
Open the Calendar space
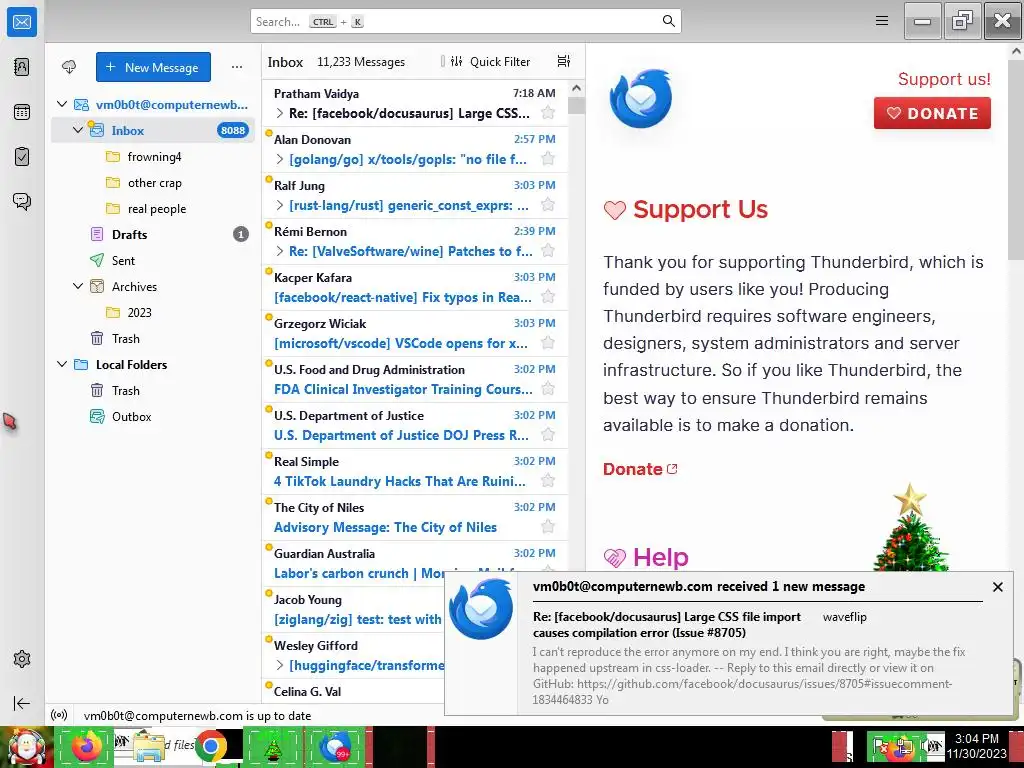click(22, 112)
